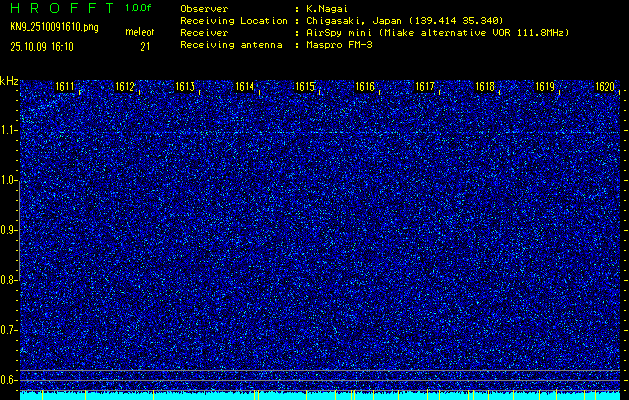
Task: Click the 0.7 frequency axis label
Action: 9,330
